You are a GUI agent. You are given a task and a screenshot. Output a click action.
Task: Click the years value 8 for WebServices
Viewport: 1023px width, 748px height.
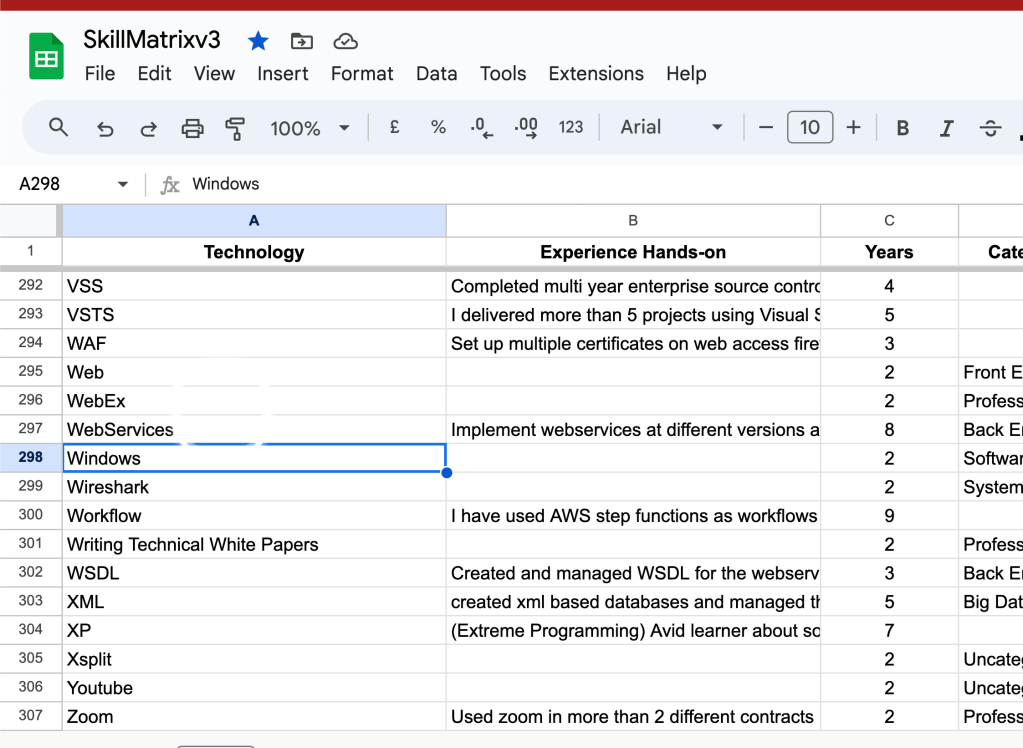point(889,429)
